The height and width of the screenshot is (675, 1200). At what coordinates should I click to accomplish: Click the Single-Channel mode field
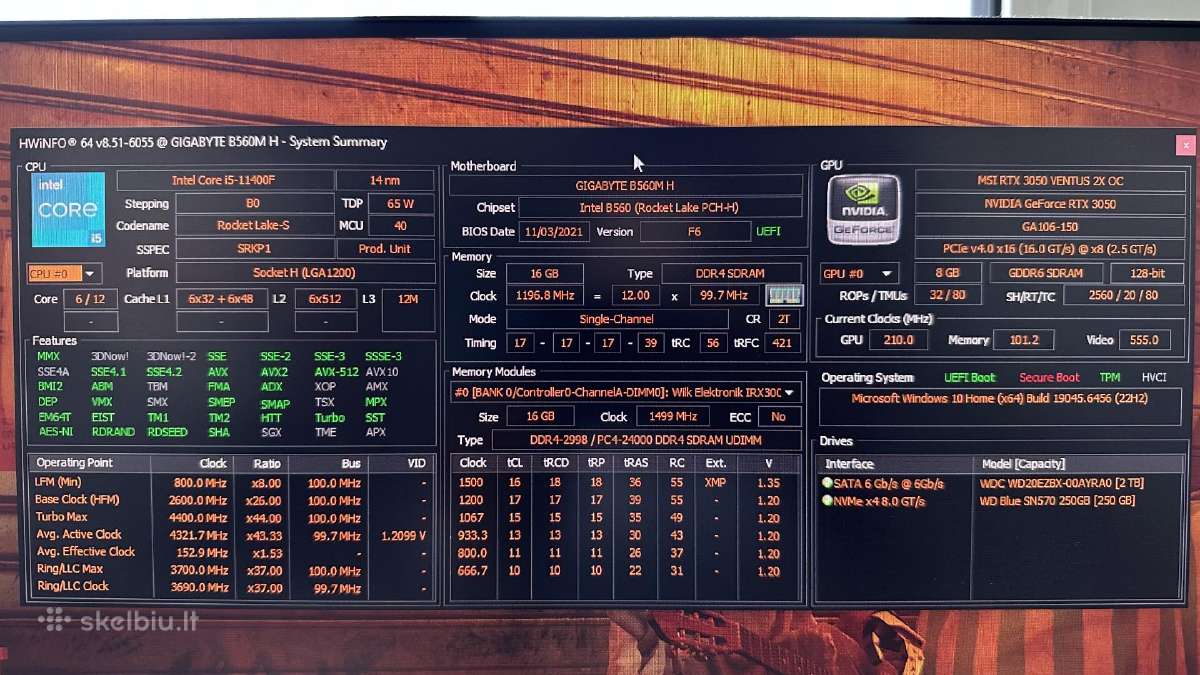click(617, 319)
